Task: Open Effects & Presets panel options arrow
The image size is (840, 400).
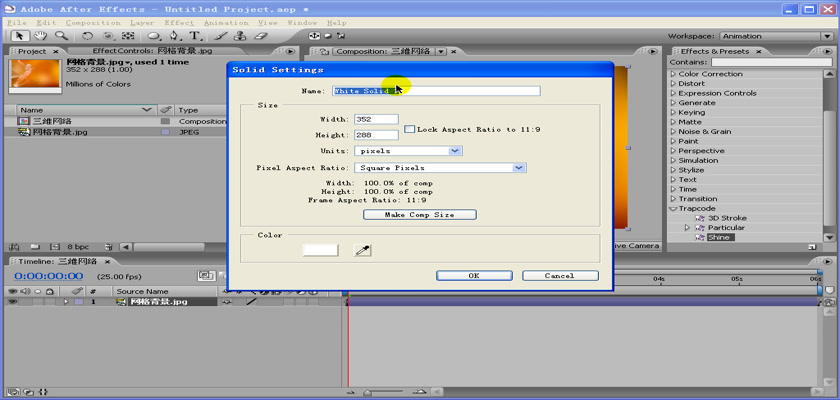Action: (826, 51)
